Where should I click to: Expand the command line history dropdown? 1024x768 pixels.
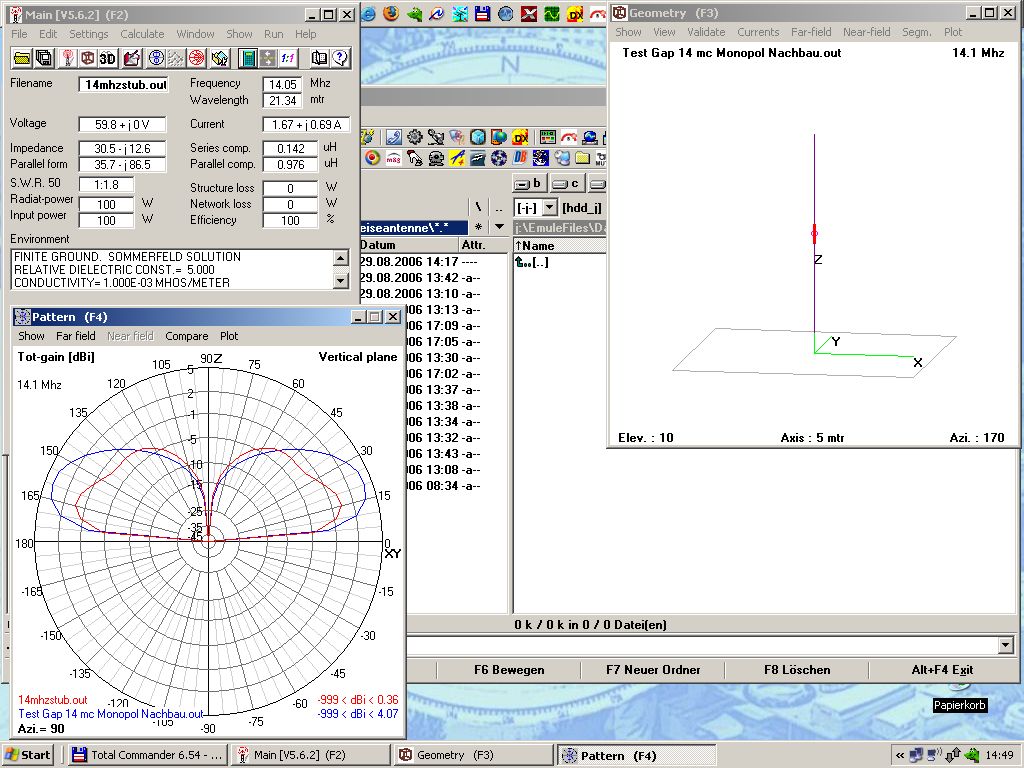(x=1006, y=646)
